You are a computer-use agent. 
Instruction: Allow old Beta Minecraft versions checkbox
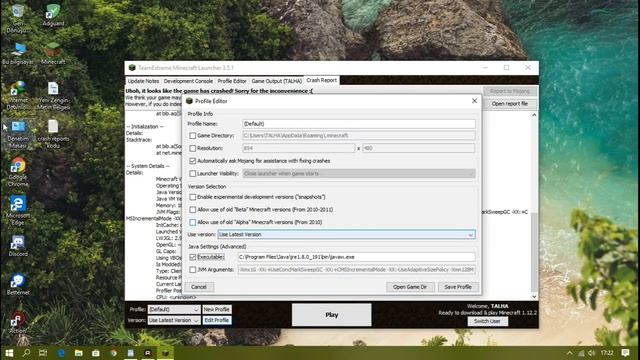192,209
